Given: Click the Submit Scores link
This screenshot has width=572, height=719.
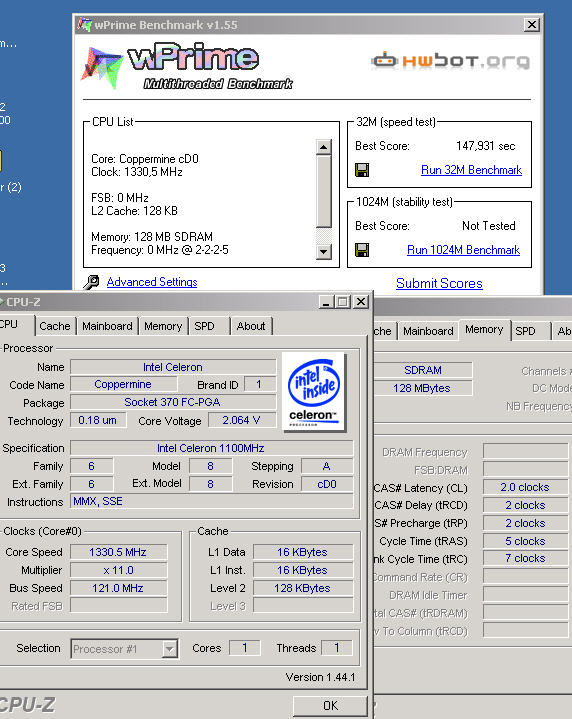Looking at the screenshot, I should pyautogui.click(x=439, y=283).
